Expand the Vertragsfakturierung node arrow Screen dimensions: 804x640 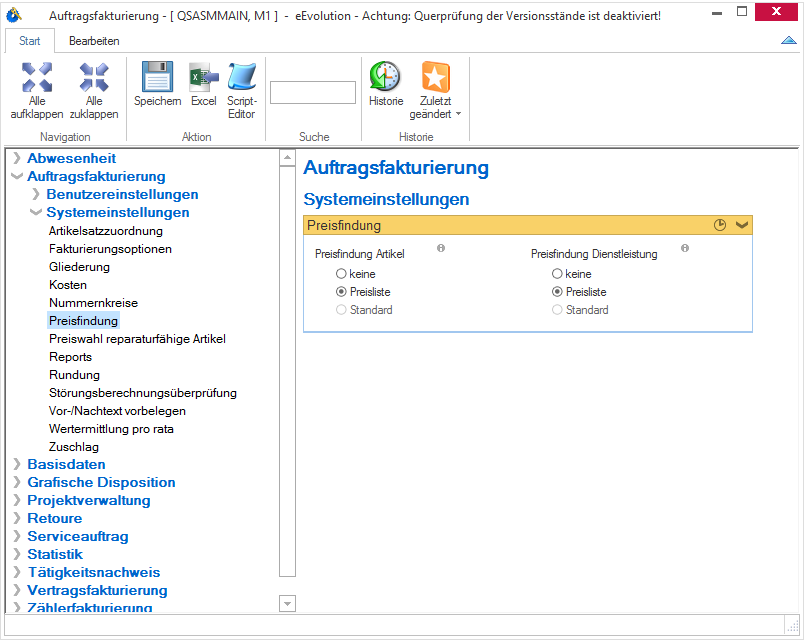point(17,590)
